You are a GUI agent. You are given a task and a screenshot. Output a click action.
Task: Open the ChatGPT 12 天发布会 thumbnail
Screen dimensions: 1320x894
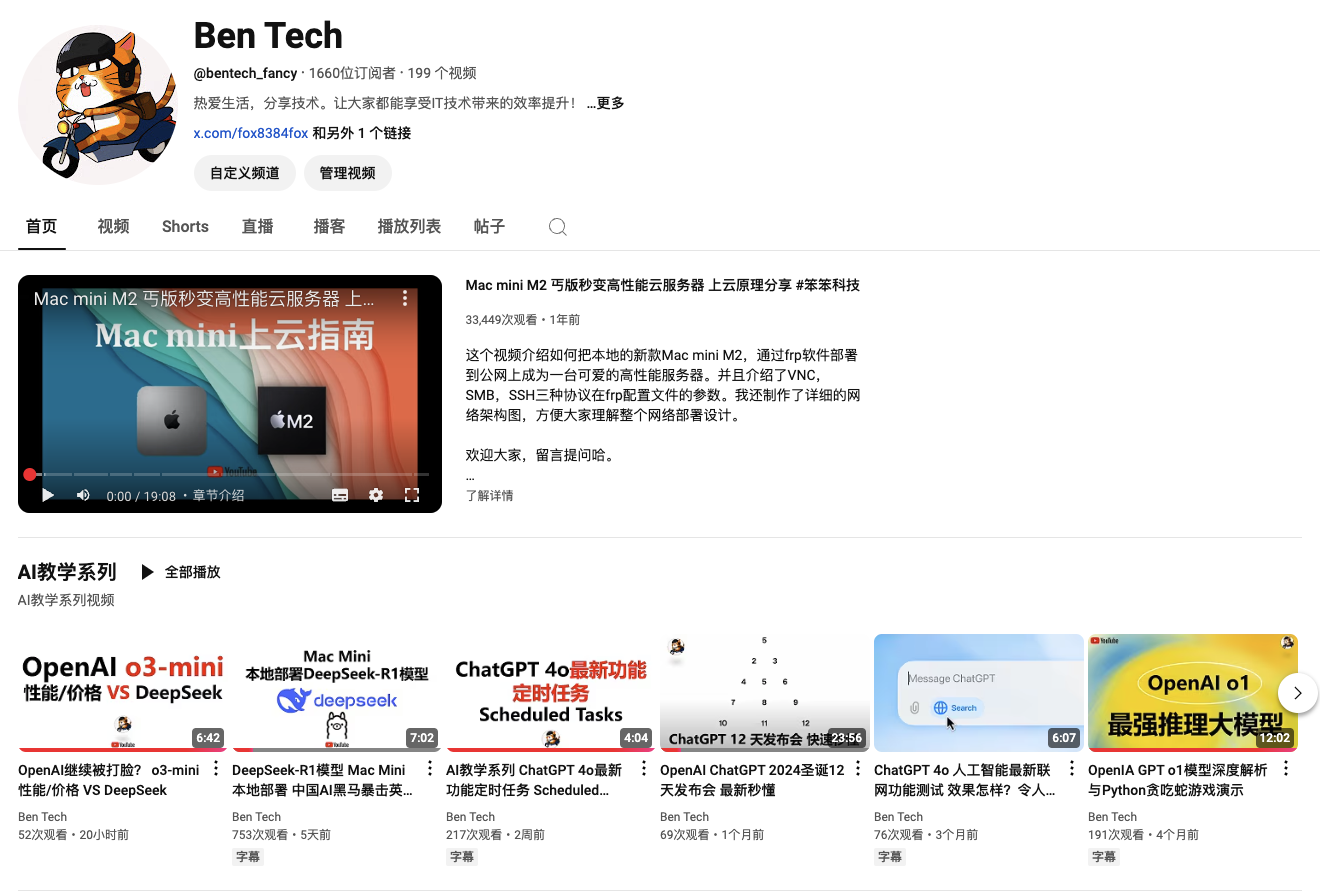tap(765, 692)
